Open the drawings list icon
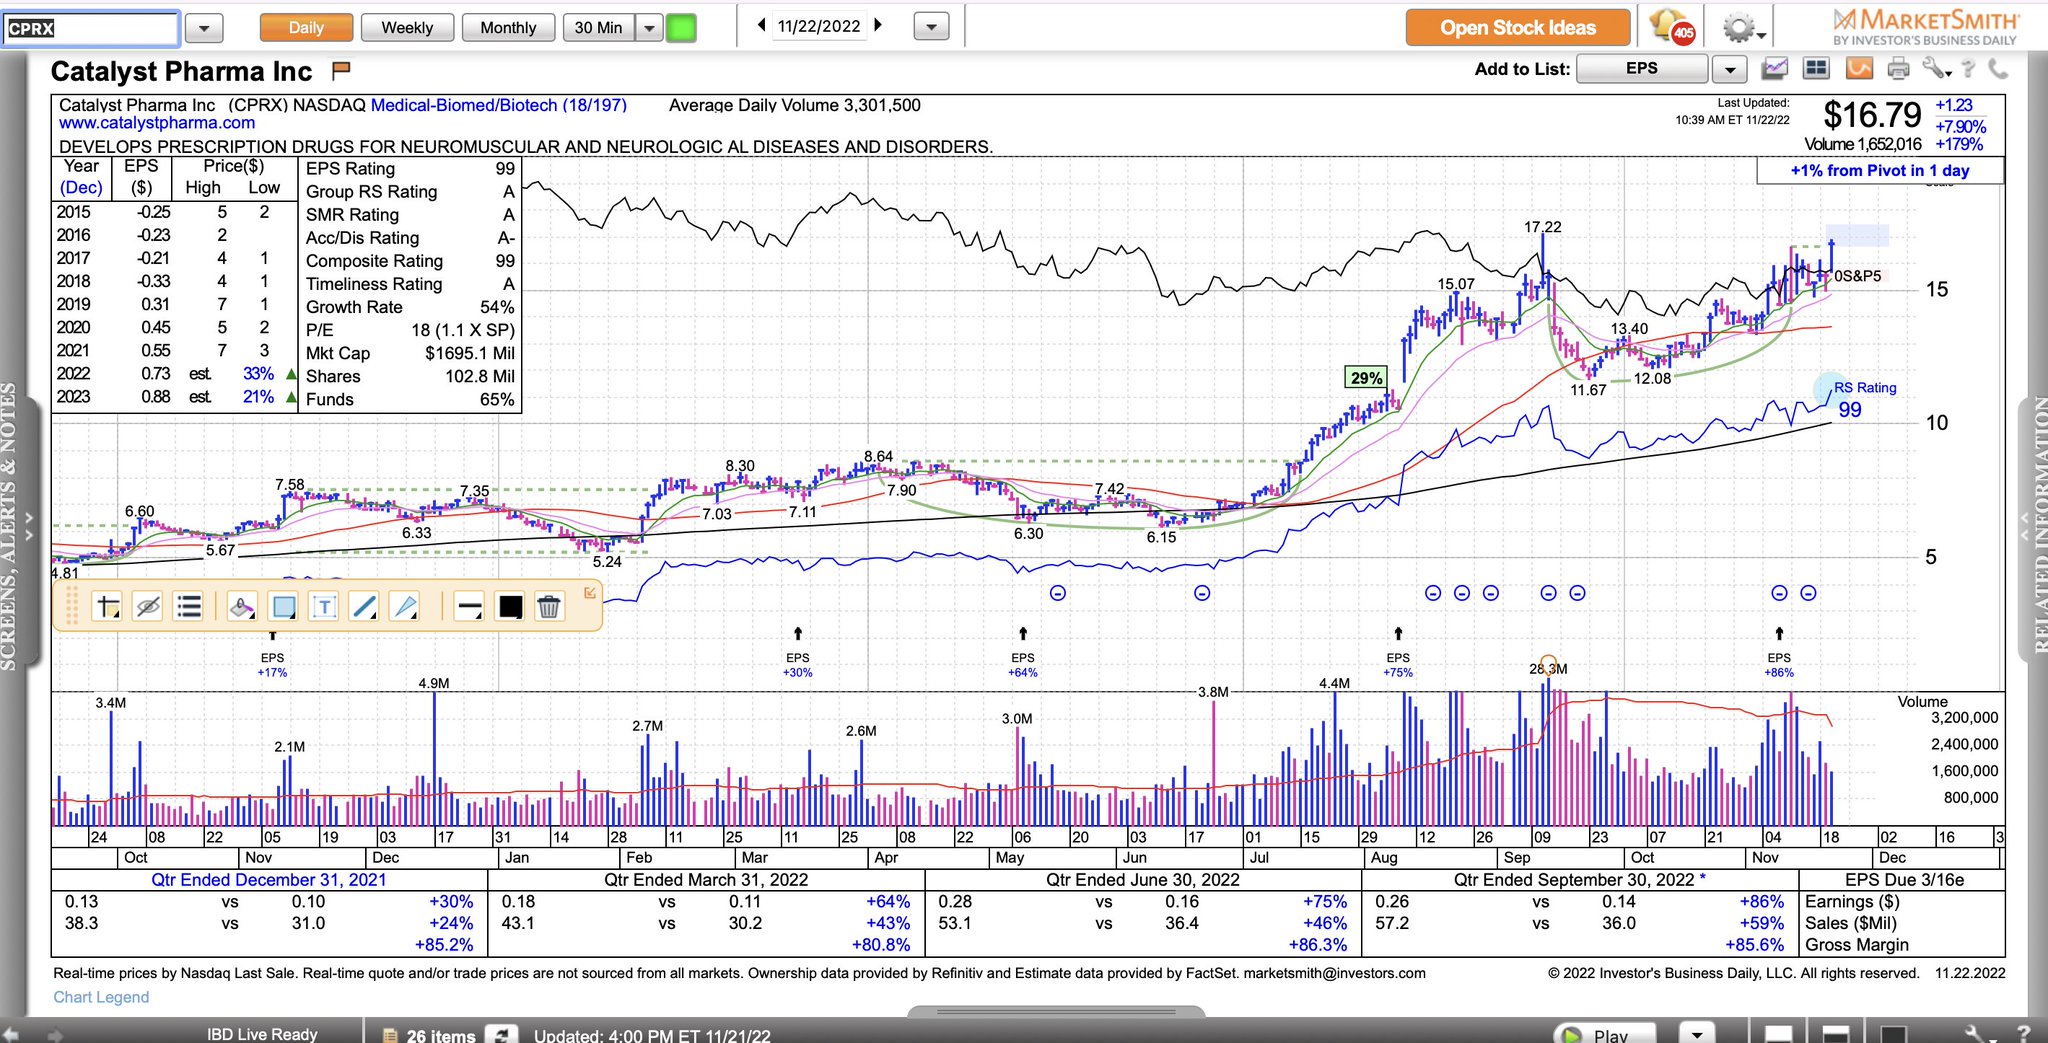This screenshot has width=2048, height=1043. click(189, 606)
